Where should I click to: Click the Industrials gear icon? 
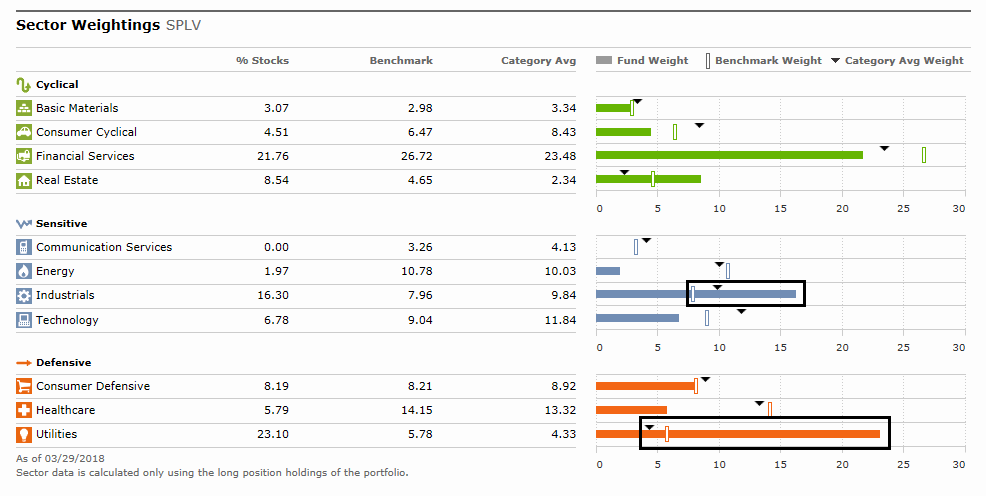coord(24,296)
